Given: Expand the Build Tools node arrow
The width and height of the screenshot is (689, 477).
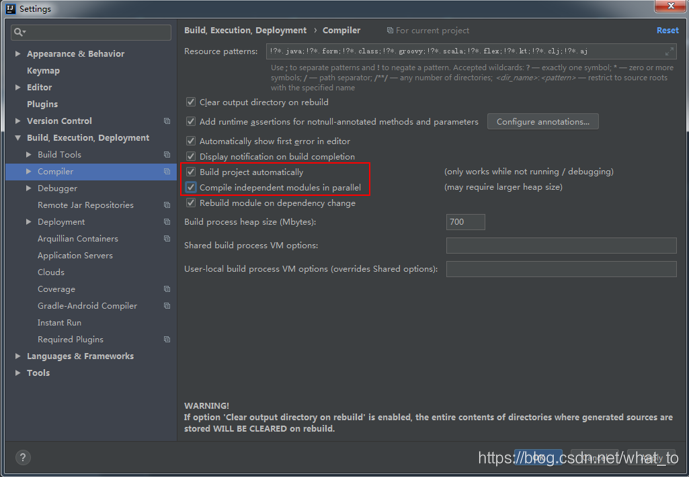Looking at the screenshot, I should tap(29, 155).
